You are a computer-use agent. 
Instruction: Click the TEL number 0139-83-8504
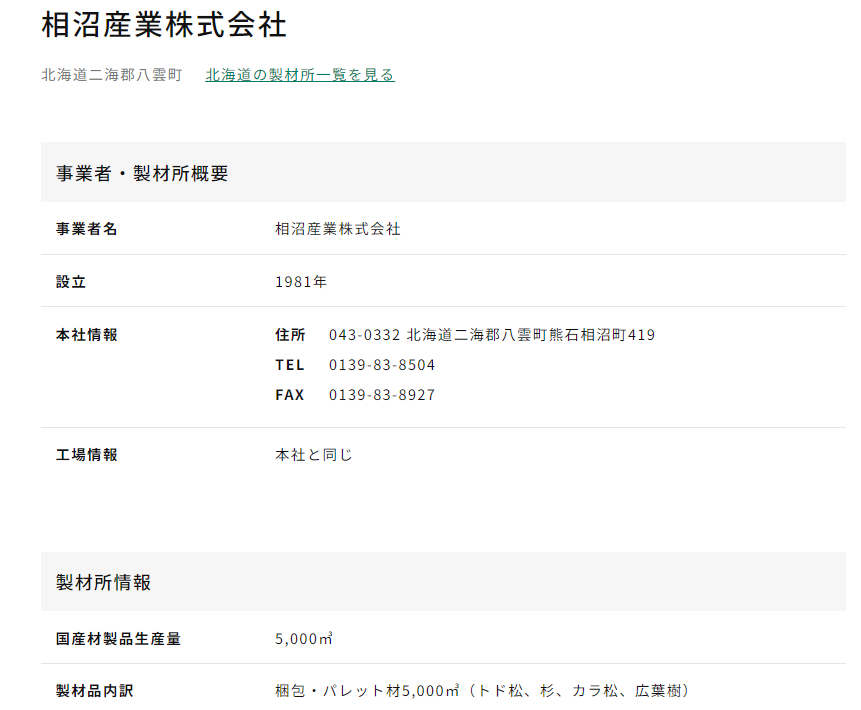click(382, 365)
